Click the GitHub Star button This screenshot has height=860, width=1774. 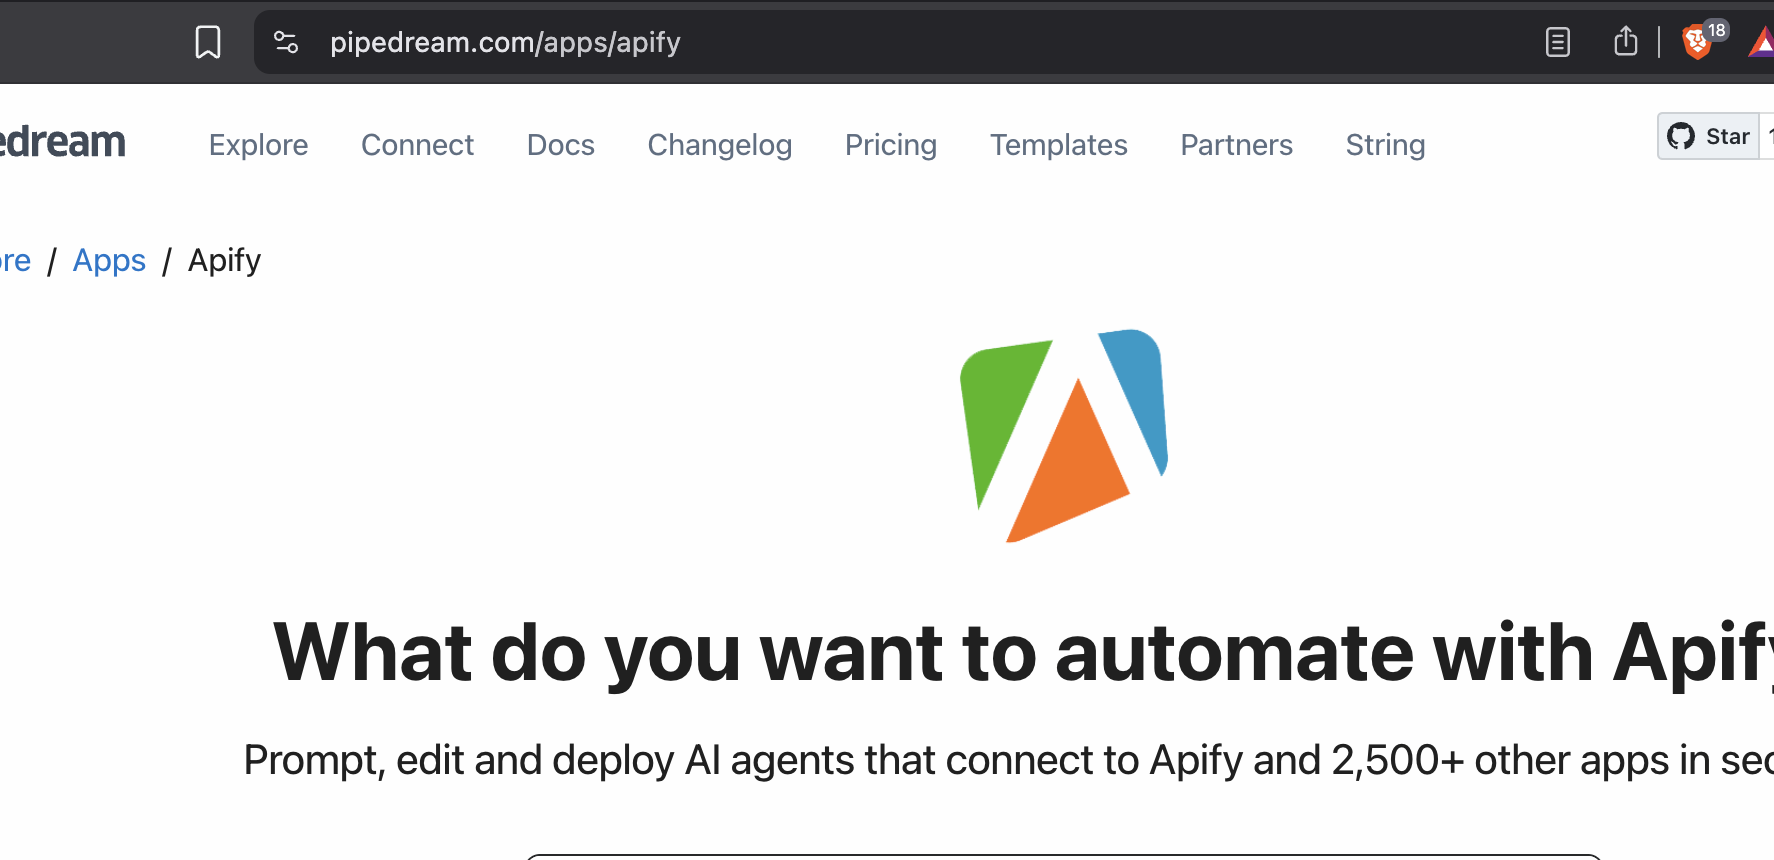[1708, 136]
